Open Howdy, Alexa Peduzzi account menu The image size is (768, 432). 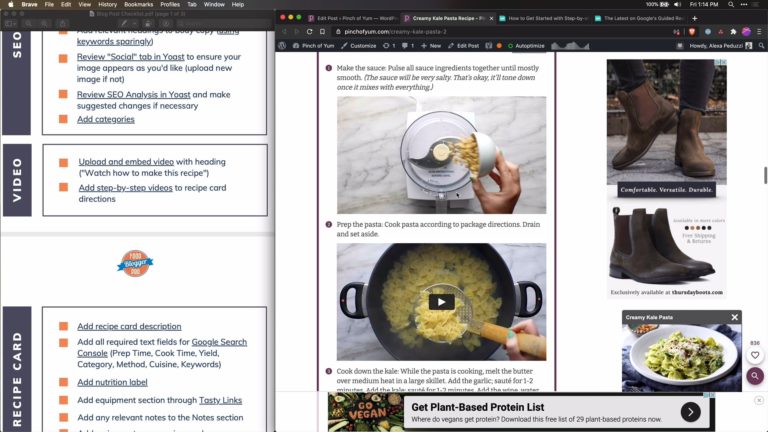tap(720, 46)
